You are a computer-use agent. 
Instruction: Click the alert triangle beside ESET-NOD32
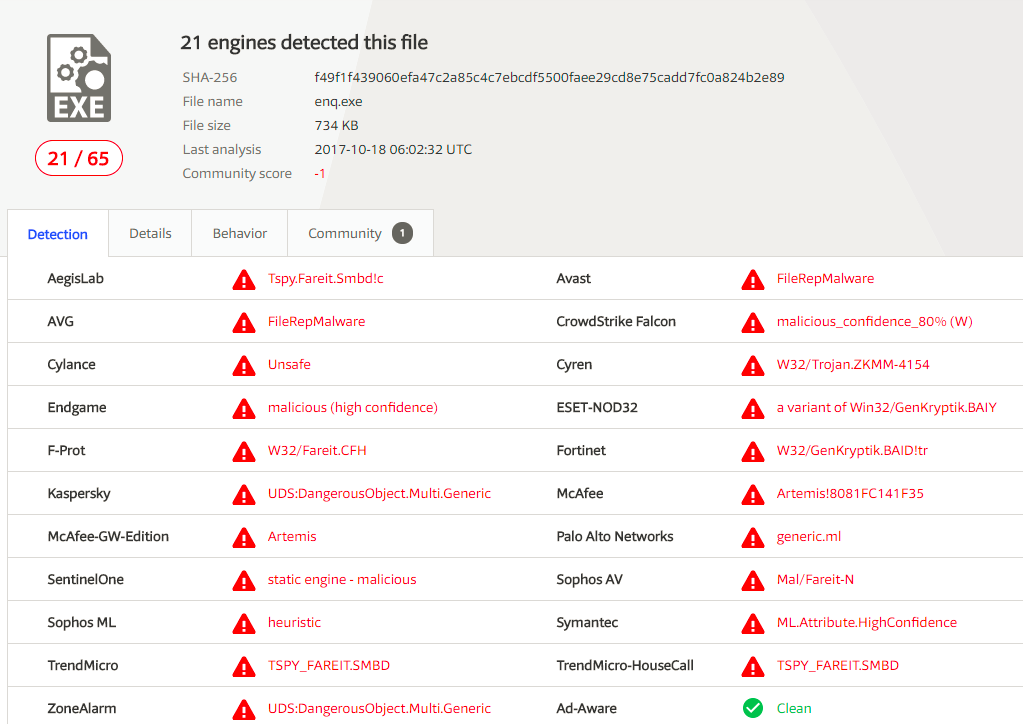tap(752, 408)
